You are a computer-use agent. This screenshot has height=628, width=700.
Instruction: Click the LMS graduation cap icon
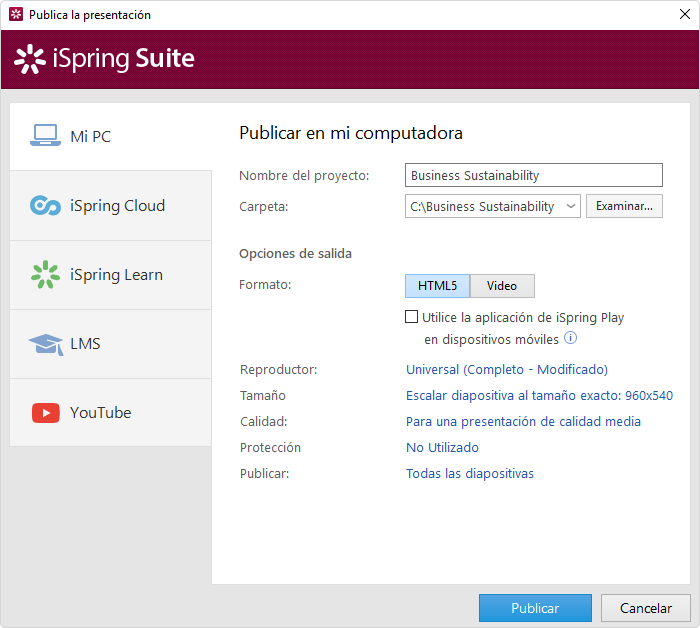[46, 344]
